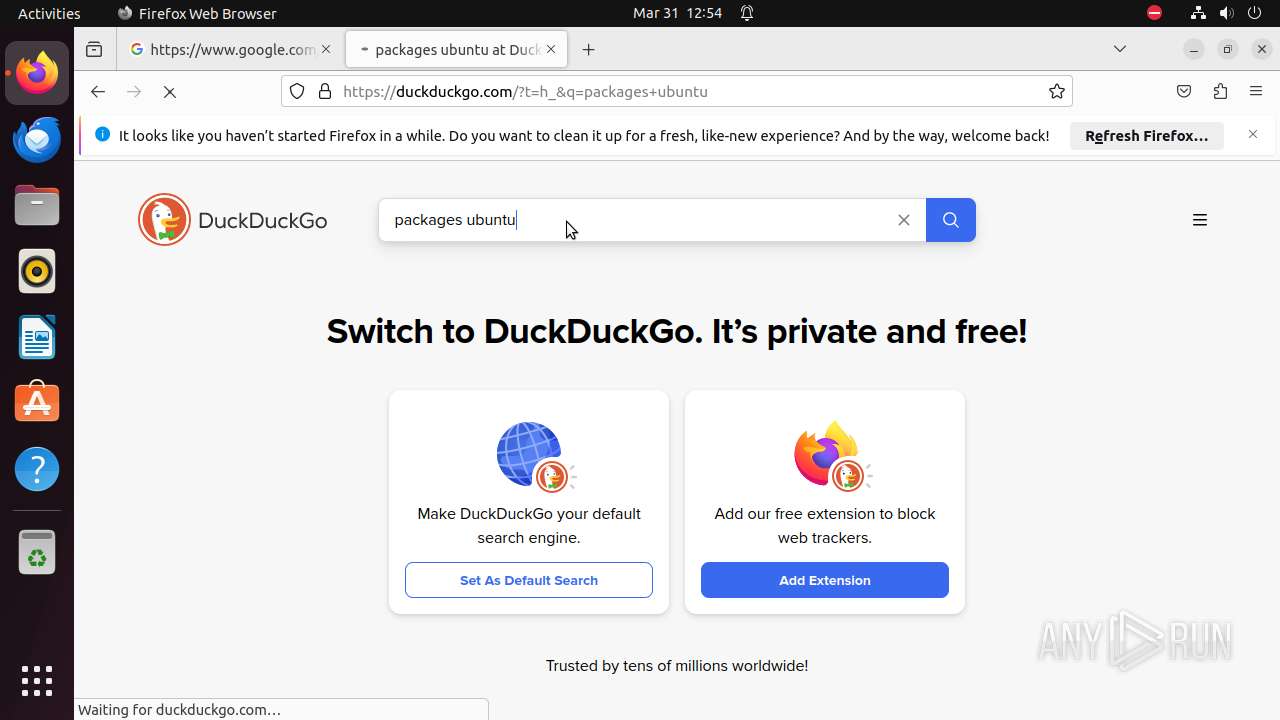Click the Add Extension button
The image size is (1280, 720).
click(x=825, y=580)
